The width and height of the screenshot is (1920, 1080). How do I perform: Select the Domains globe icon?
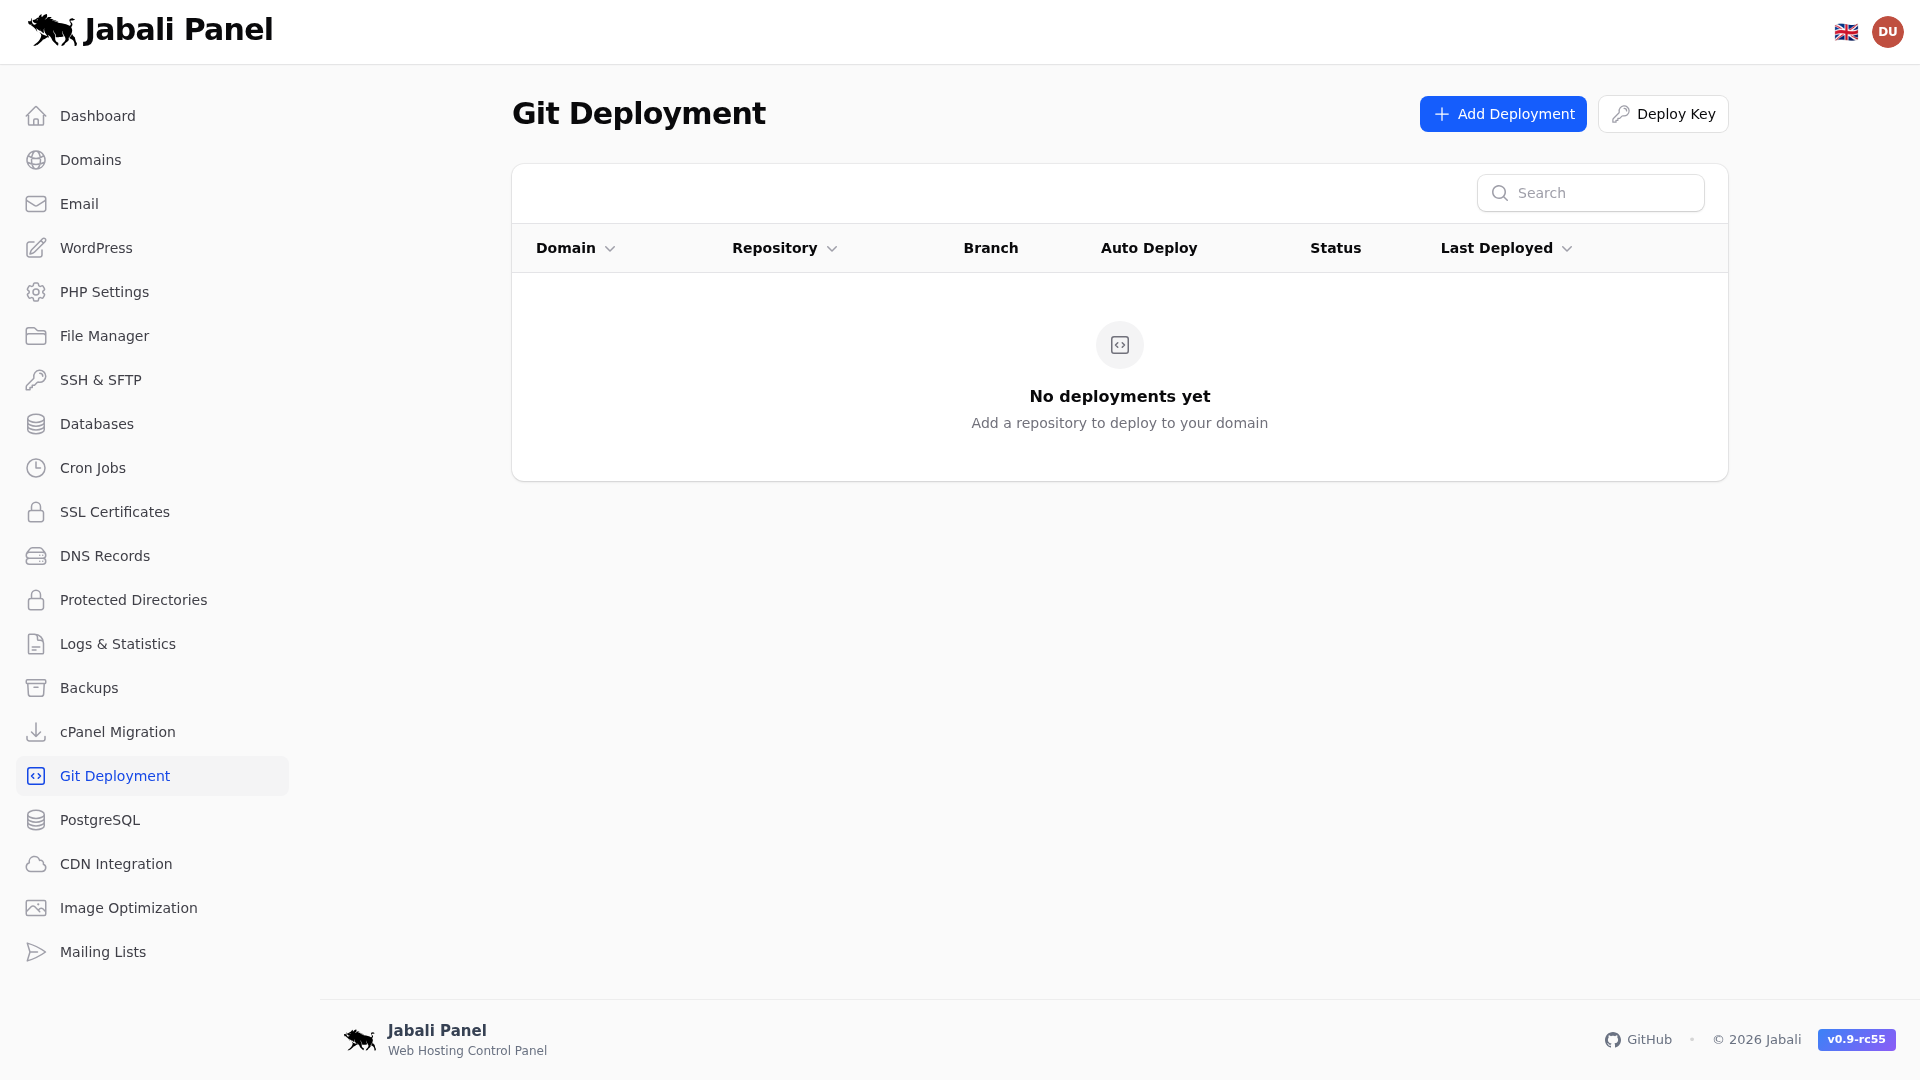[36, 160]
